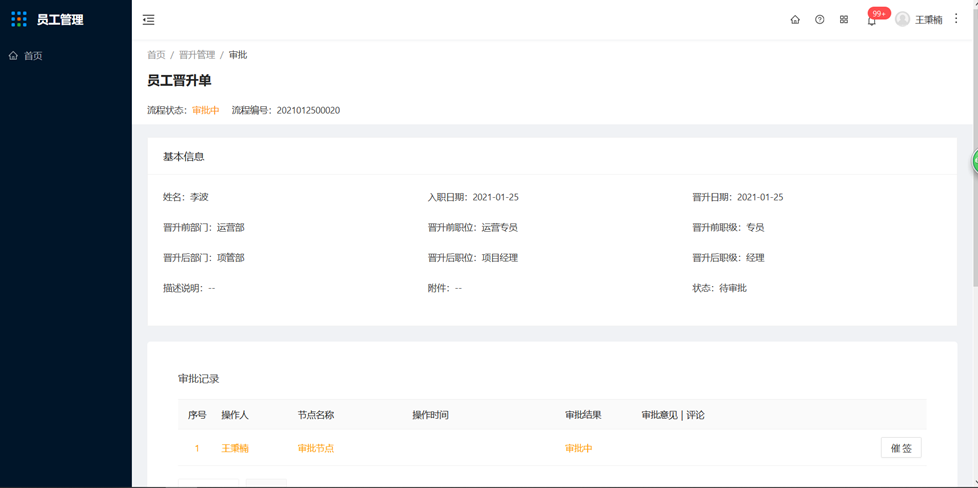Click the 晋升前职级 value 专员

(x=755, y=228)
